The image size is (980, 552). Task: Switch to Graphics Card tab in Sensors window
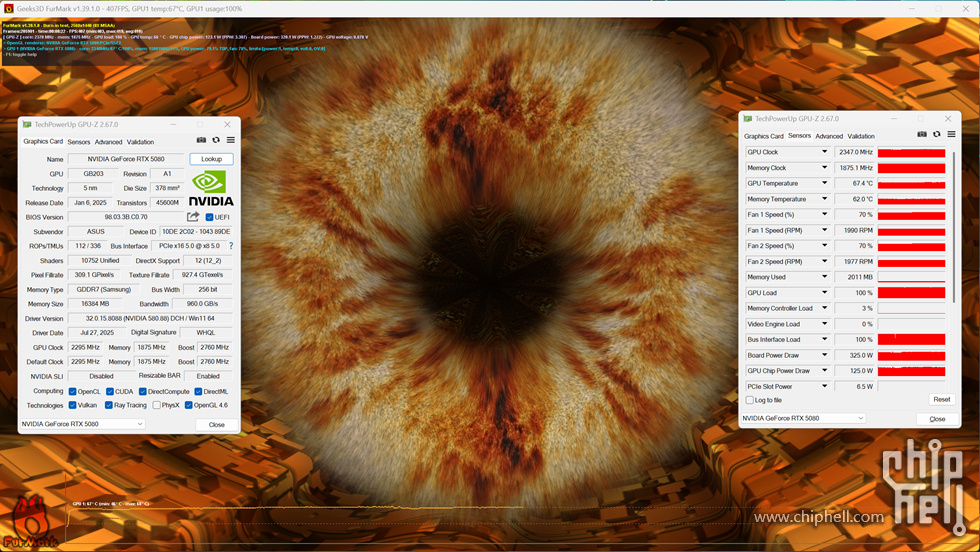[764, 136]
